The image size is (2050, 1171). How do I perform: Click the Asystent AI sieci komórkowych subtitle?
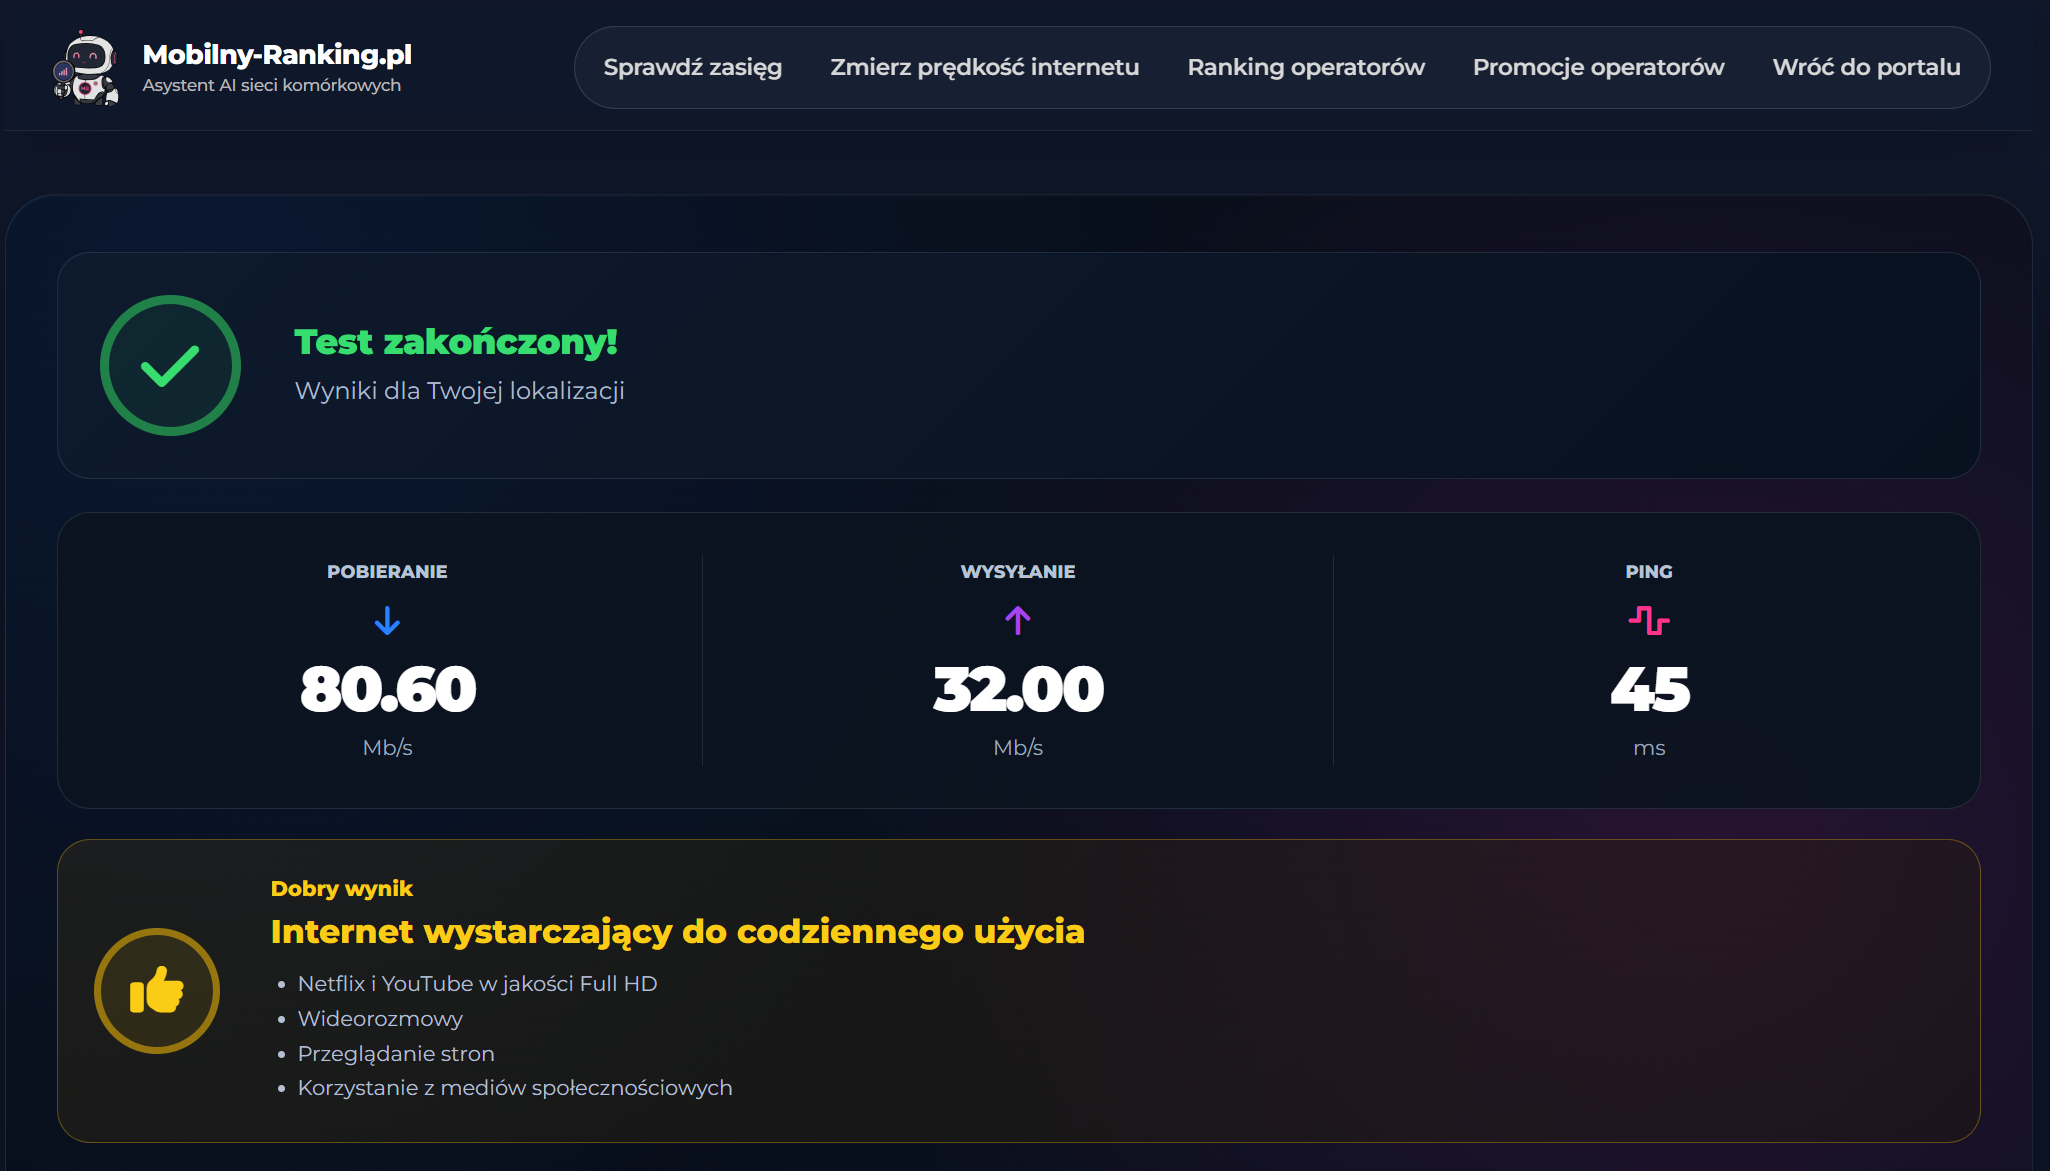272,85
